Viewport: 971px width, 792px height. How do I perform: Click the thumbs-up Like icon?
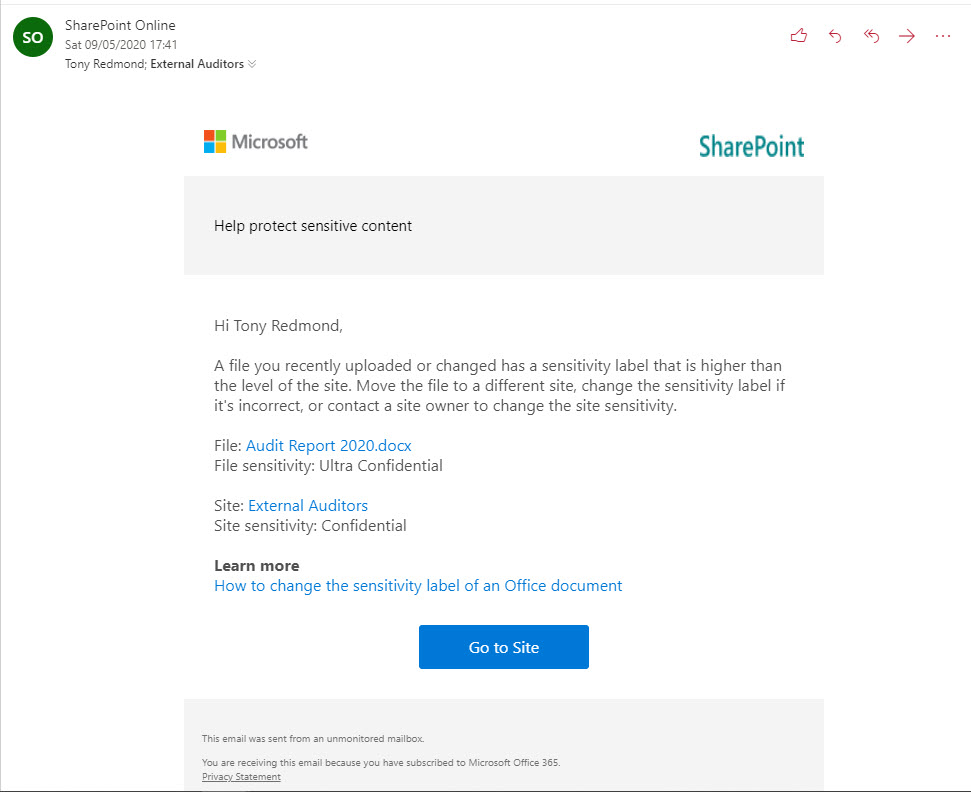tap(799, 36)
